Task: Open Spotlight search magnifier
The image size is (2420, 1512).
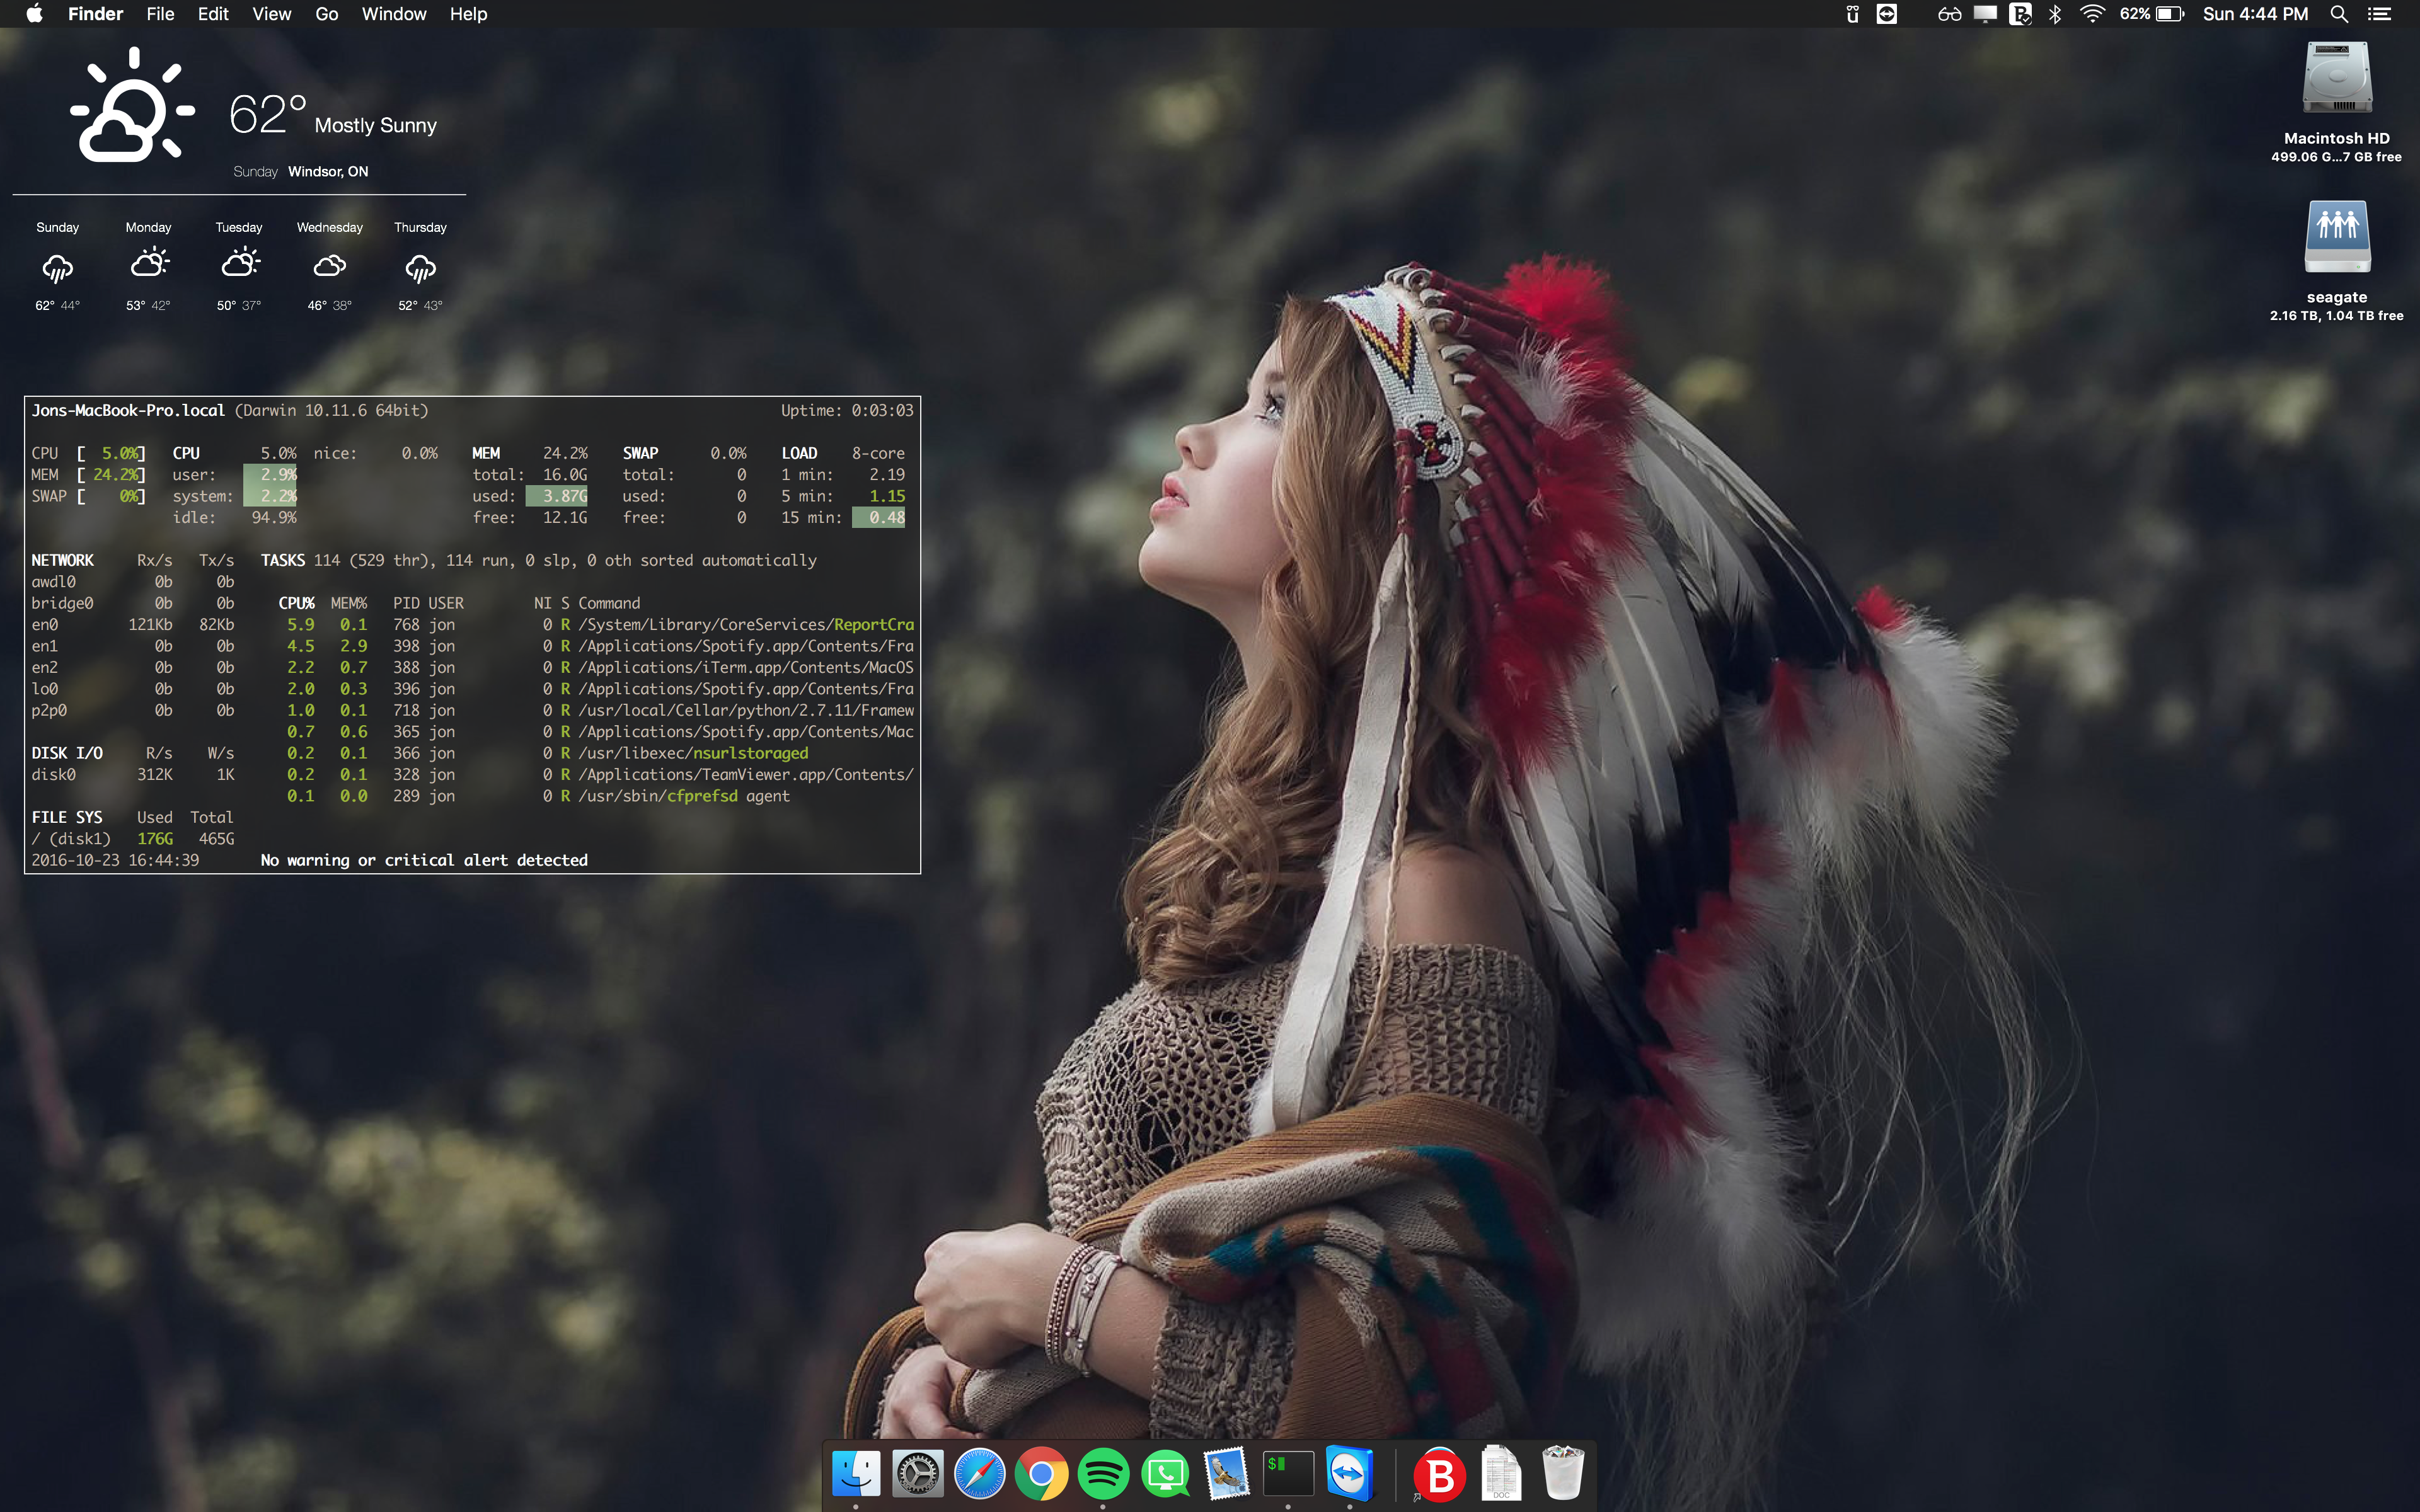Action: [x=2339, y=14]
